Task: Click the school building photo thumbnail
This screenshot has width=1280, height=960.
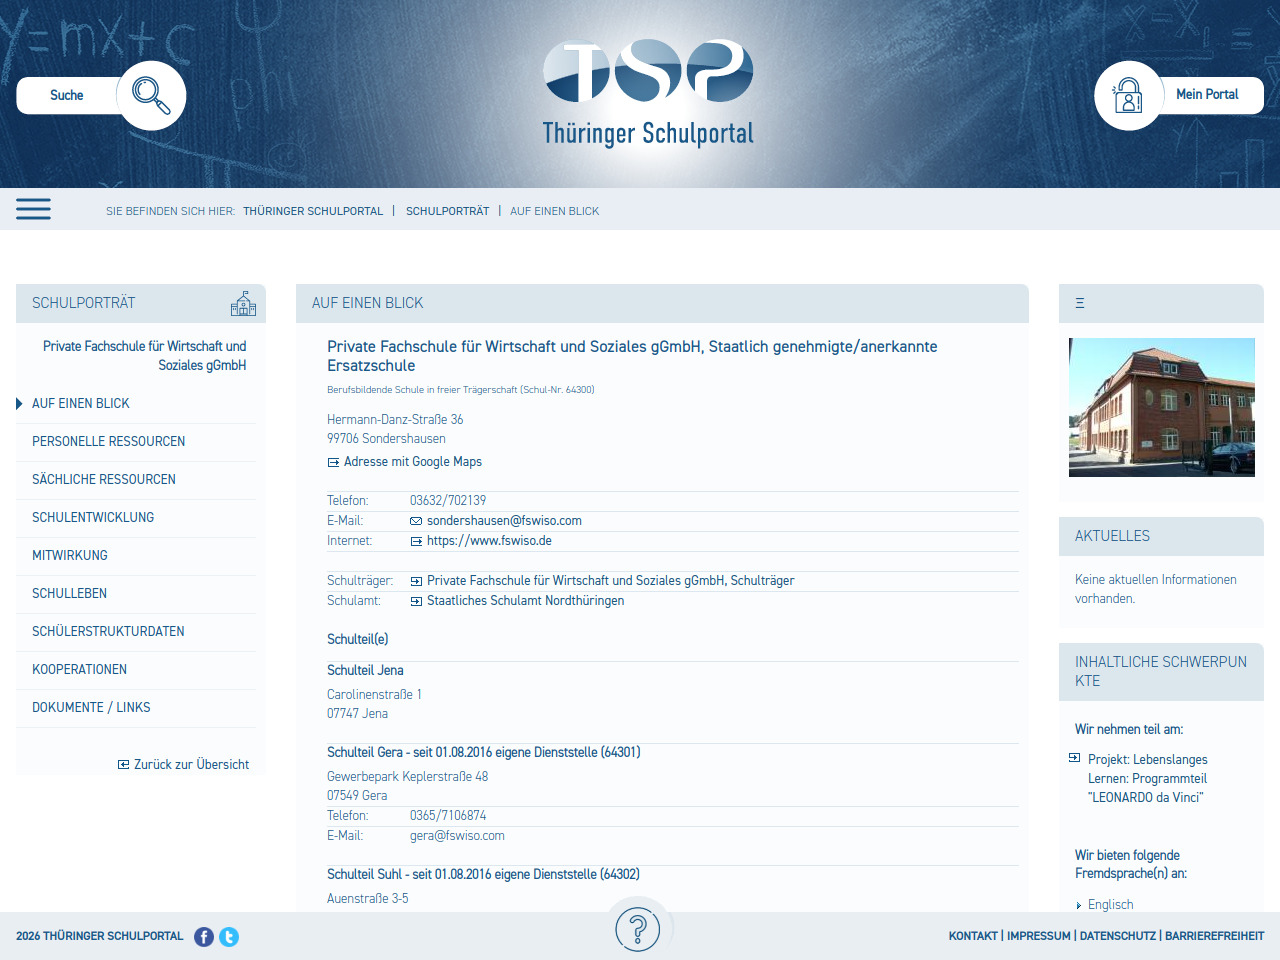Action: pyautogui.click(x=1161, y=407)
